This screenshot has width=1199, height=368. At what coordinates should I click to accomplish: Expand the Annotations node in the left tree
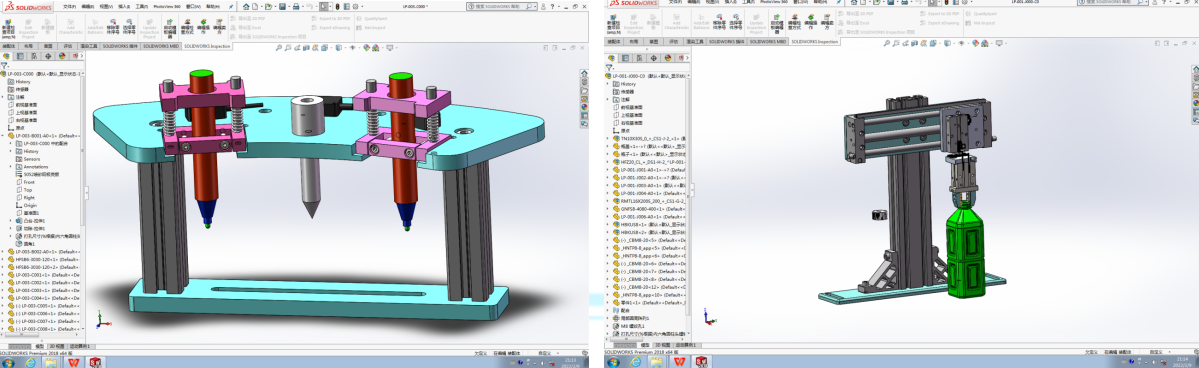(11, 166)
